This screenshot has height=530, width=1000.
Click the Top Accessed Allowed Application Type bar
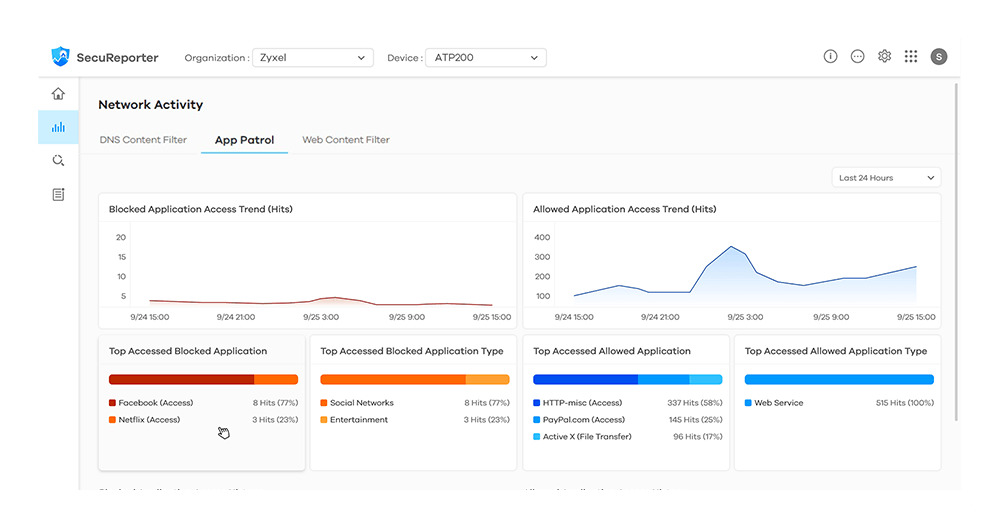839,379
